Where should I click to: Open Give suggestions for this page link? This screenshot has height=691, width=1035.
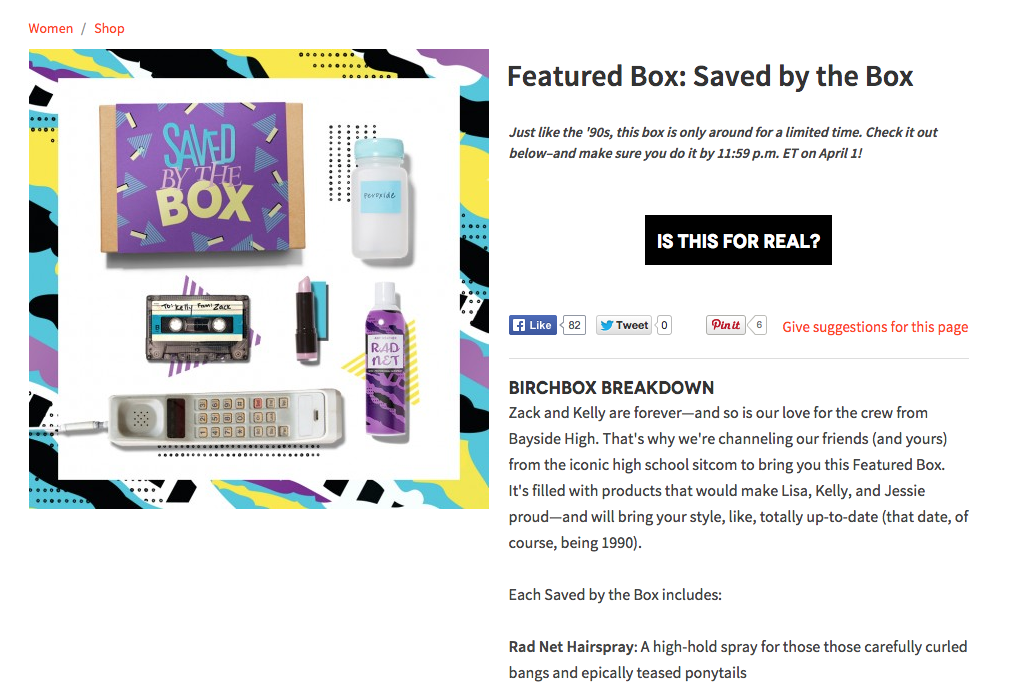pyautogui.click(x=875, y=327)
